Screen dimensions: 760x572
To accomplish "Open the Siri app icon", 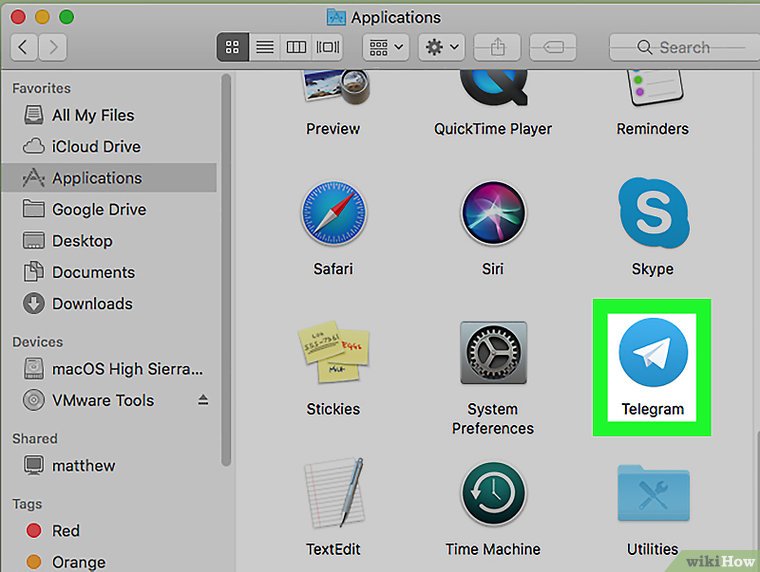I will click(493, 217).
